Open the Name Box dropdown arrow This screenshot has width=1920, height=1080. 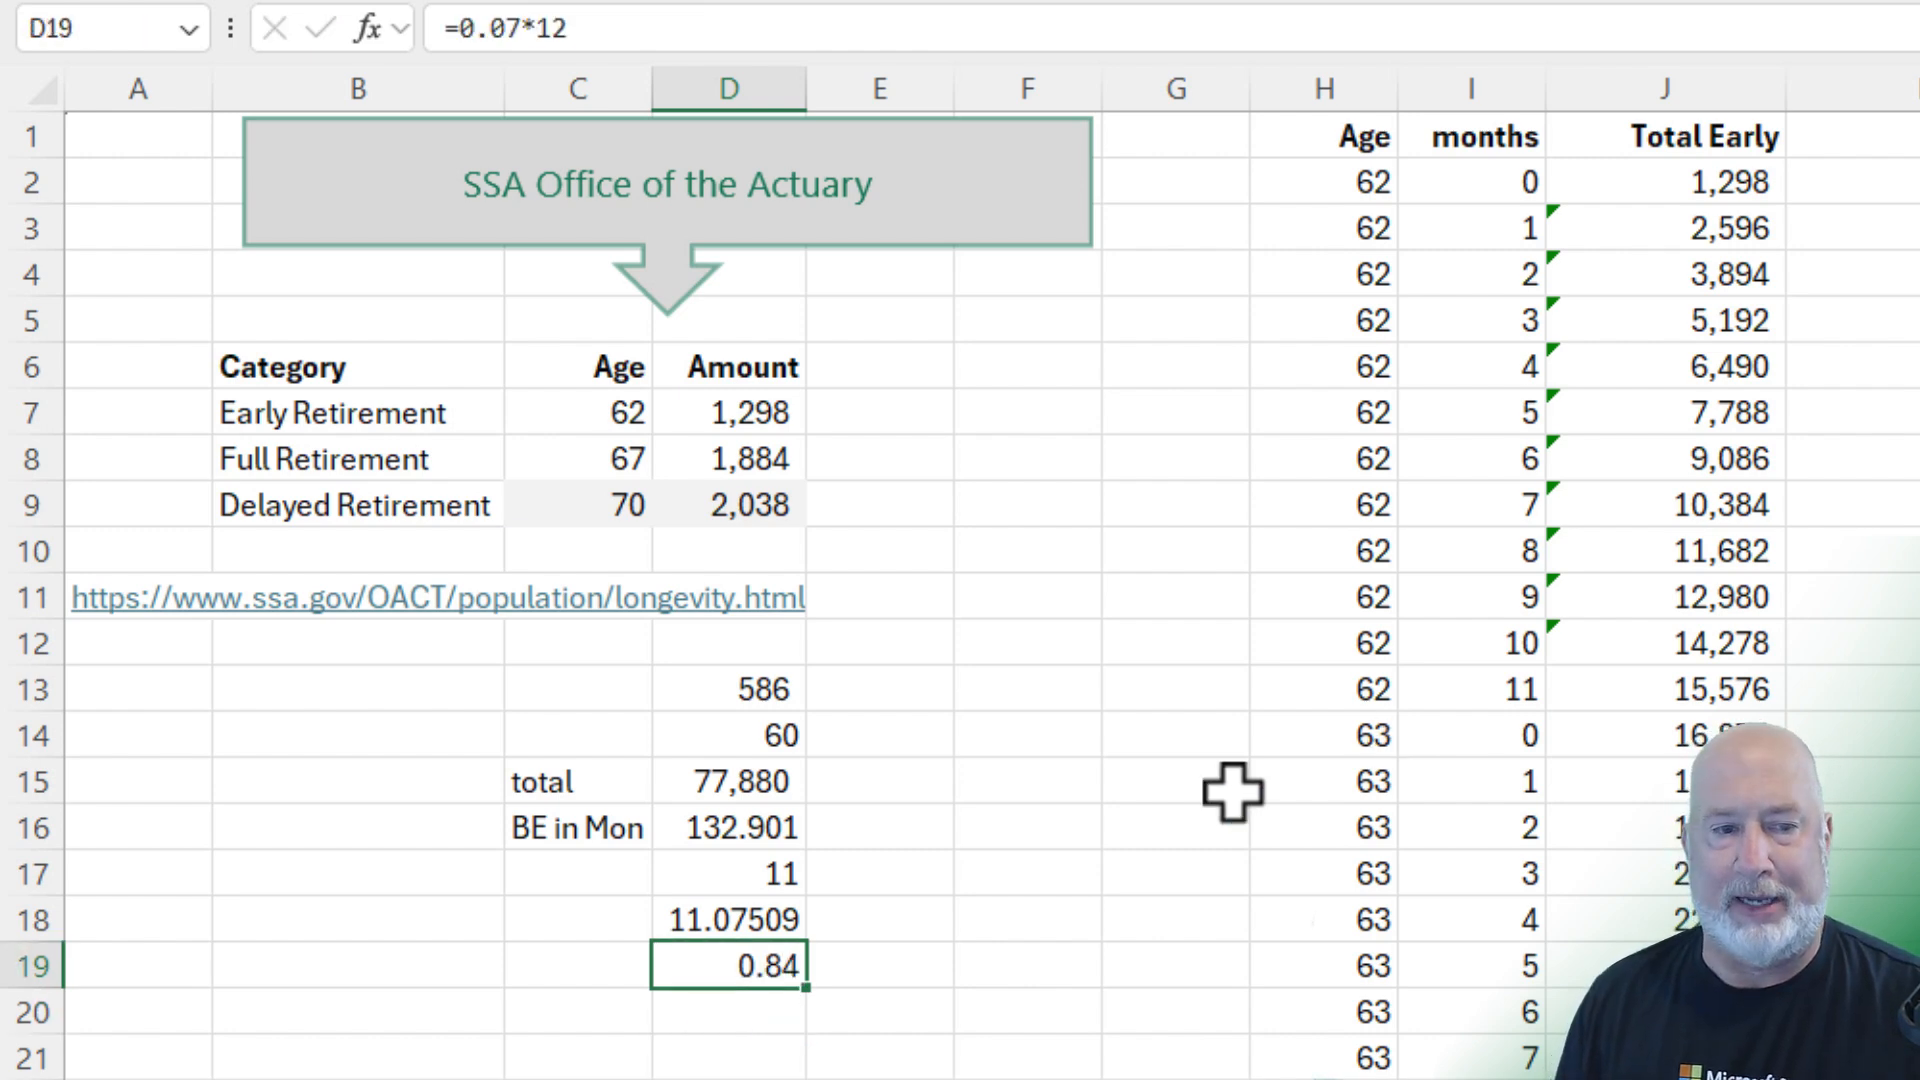(188, 29)
